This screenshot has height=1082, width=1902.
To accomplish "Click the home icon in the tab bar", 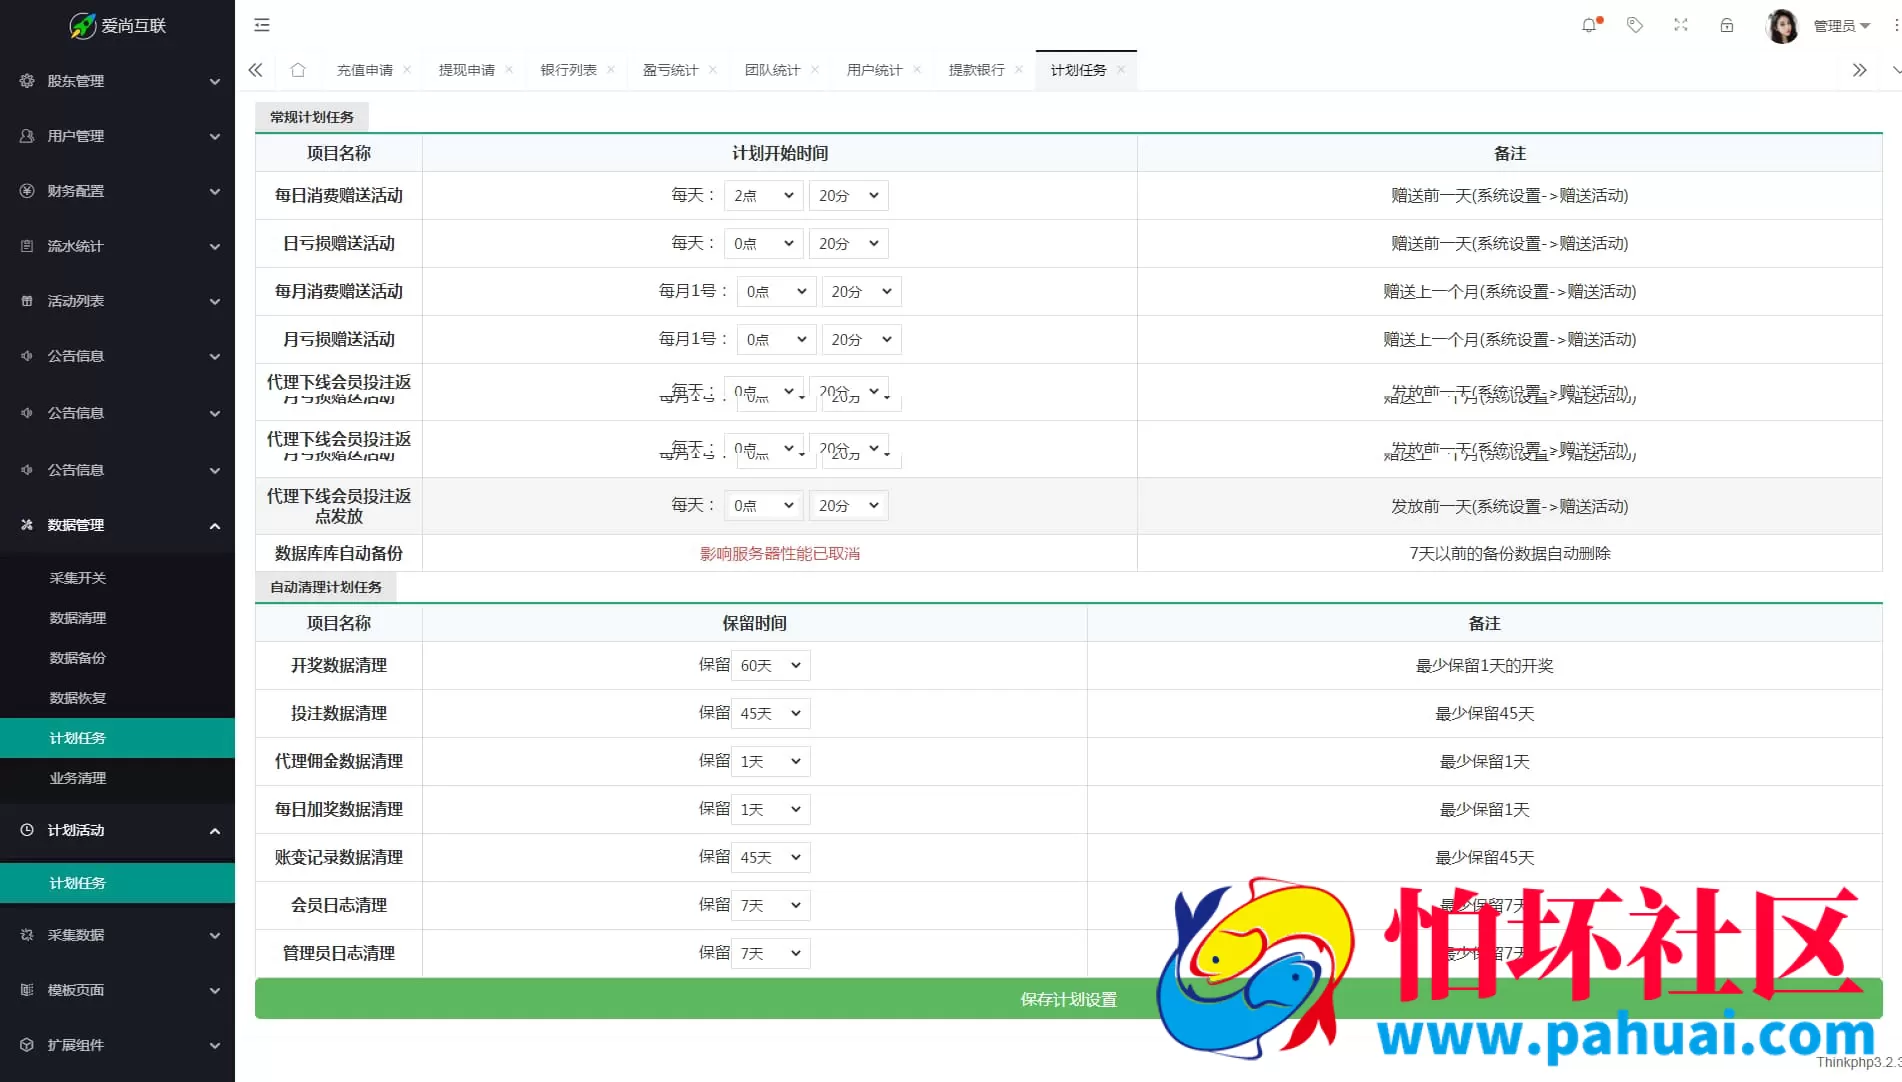I will tap(297, 69).
